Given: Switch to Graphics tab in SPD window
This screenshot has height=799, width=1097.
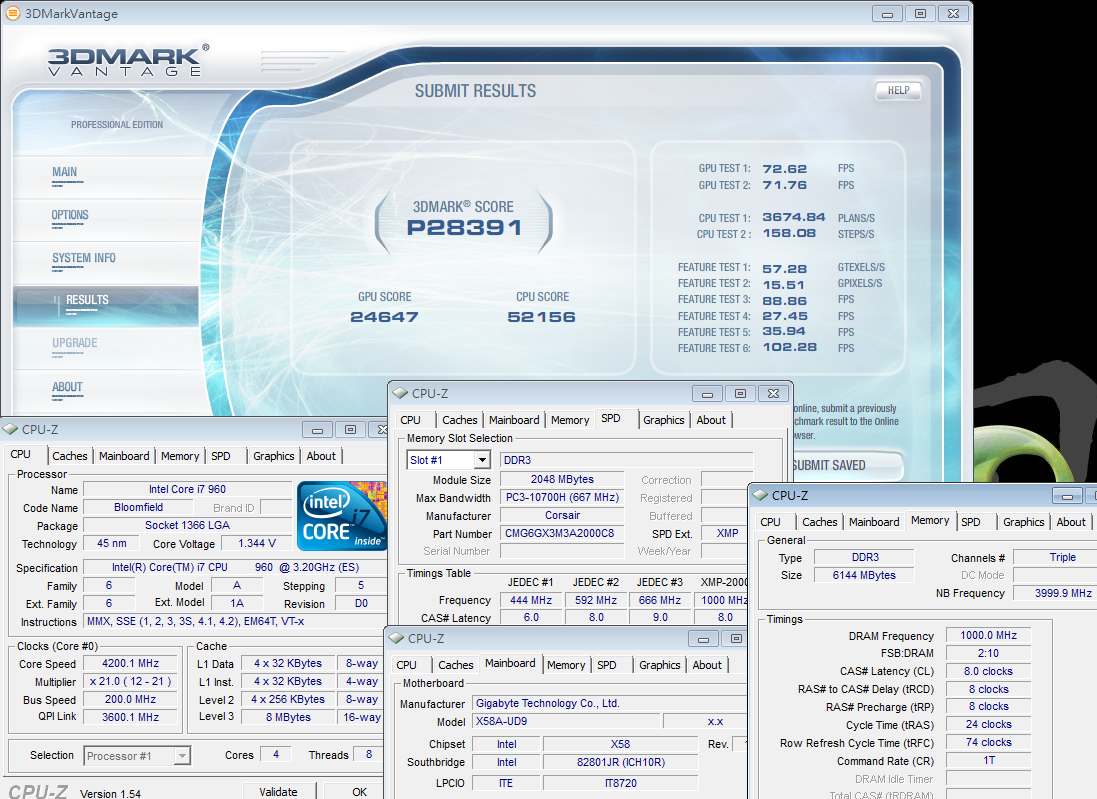Looking at the screenshot, I should point(663,420).
